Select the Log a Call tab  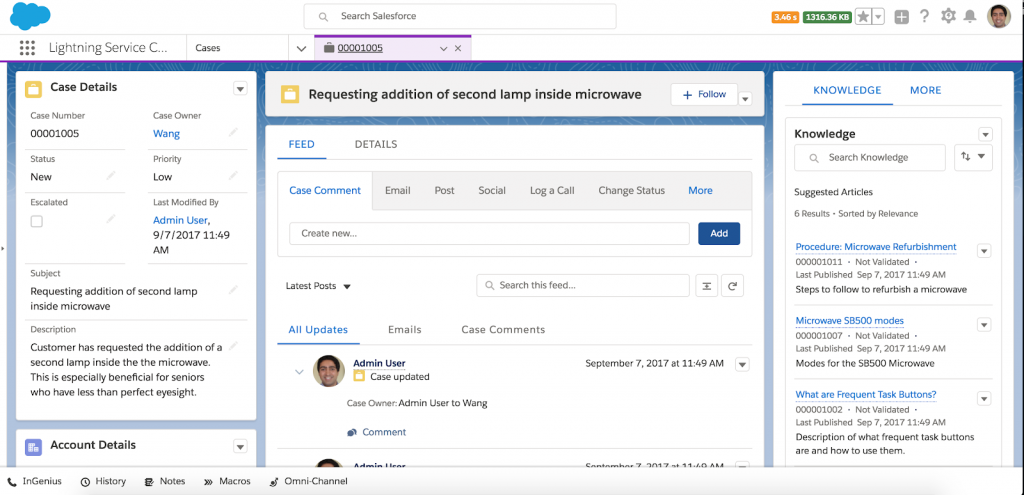[552, 191]
